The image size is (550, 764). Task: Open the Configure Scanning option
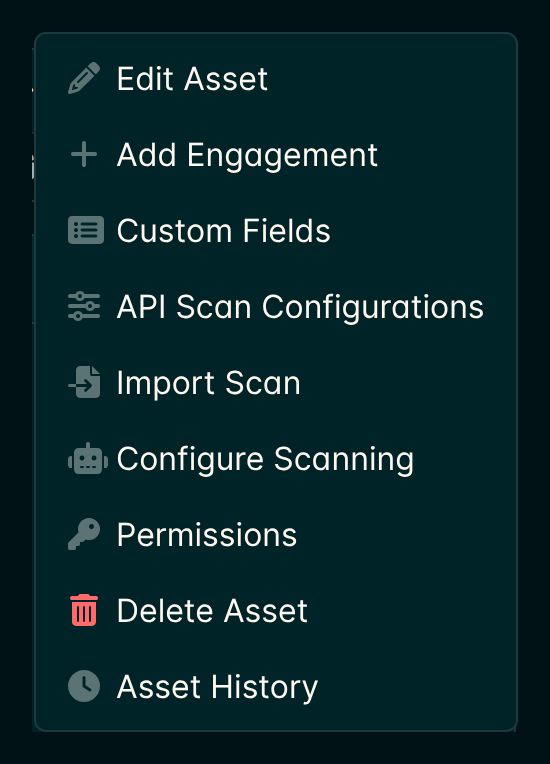265,459
